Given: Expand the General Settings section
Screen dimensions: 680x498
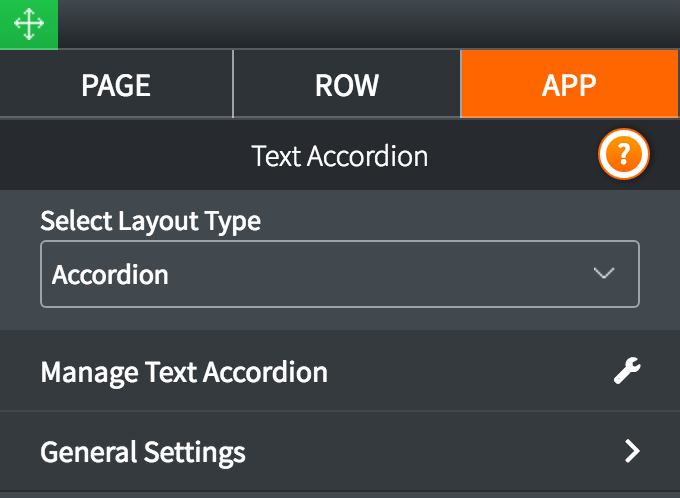Looking at the screenshot, I should click(x=340, y=451).
